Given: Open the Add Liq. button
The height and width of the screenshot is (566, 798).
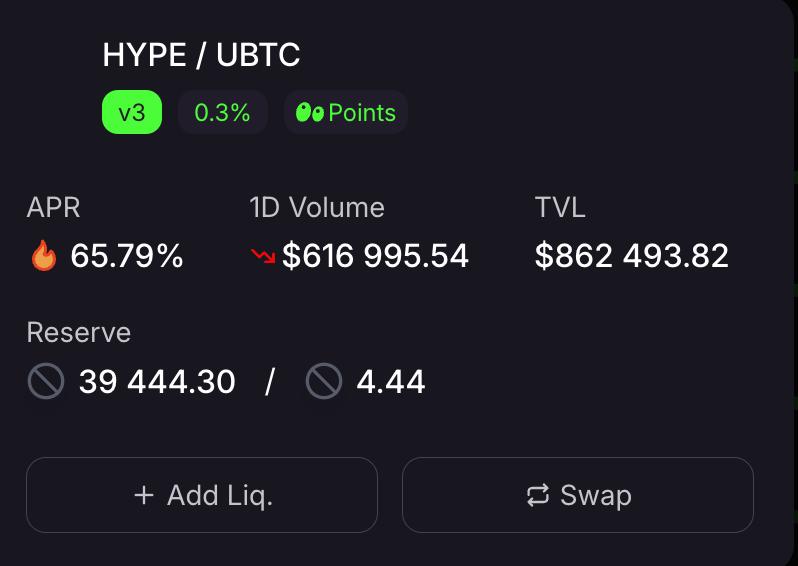Looking at the screenshot, I should point(202,495).
